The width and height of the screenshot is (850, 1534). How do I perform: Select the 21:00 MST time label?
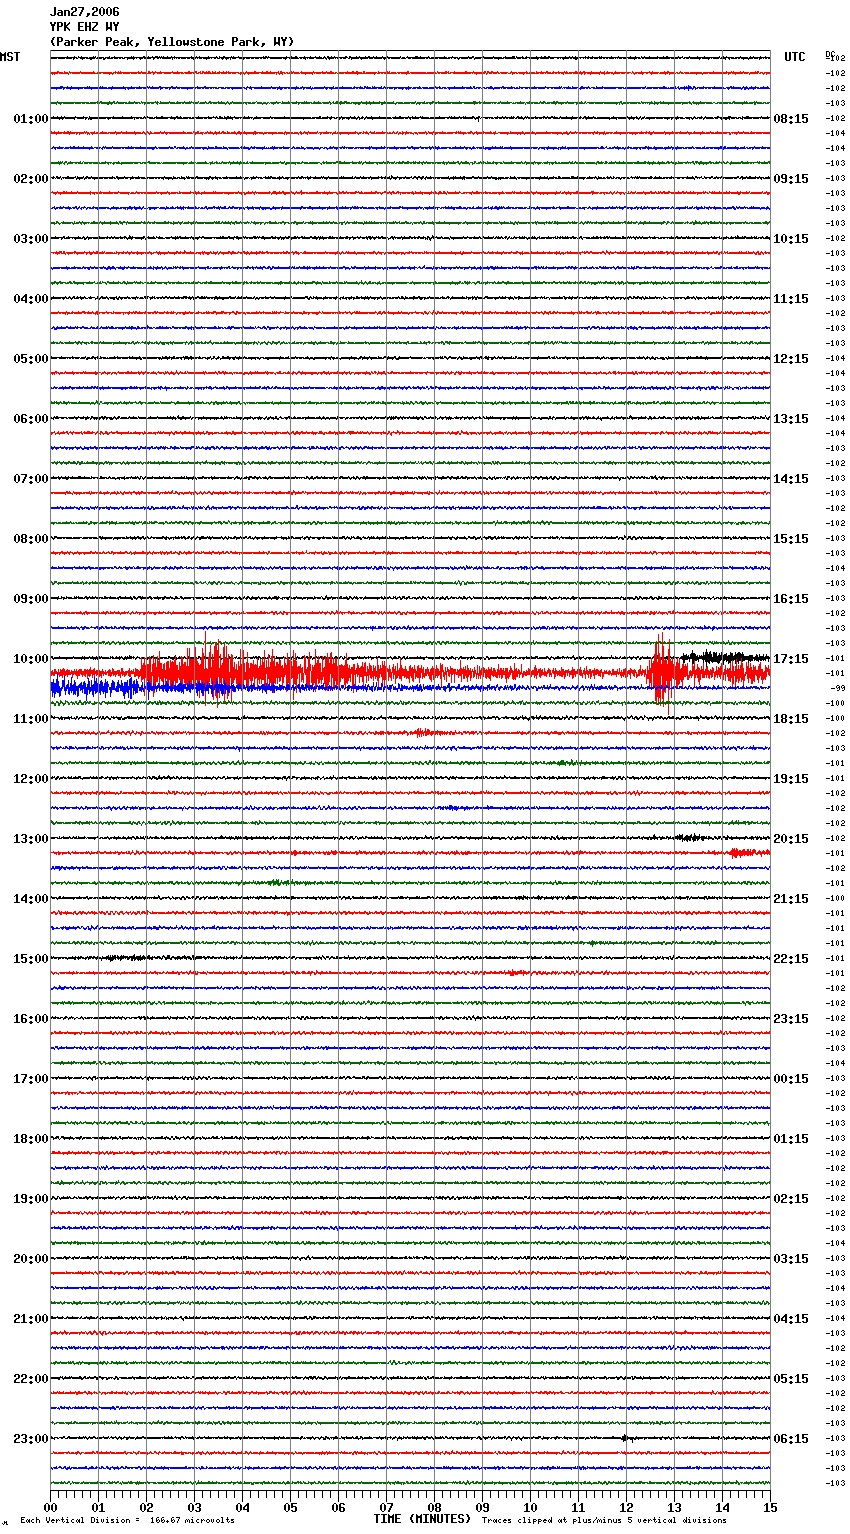(x=31, y=1319)
